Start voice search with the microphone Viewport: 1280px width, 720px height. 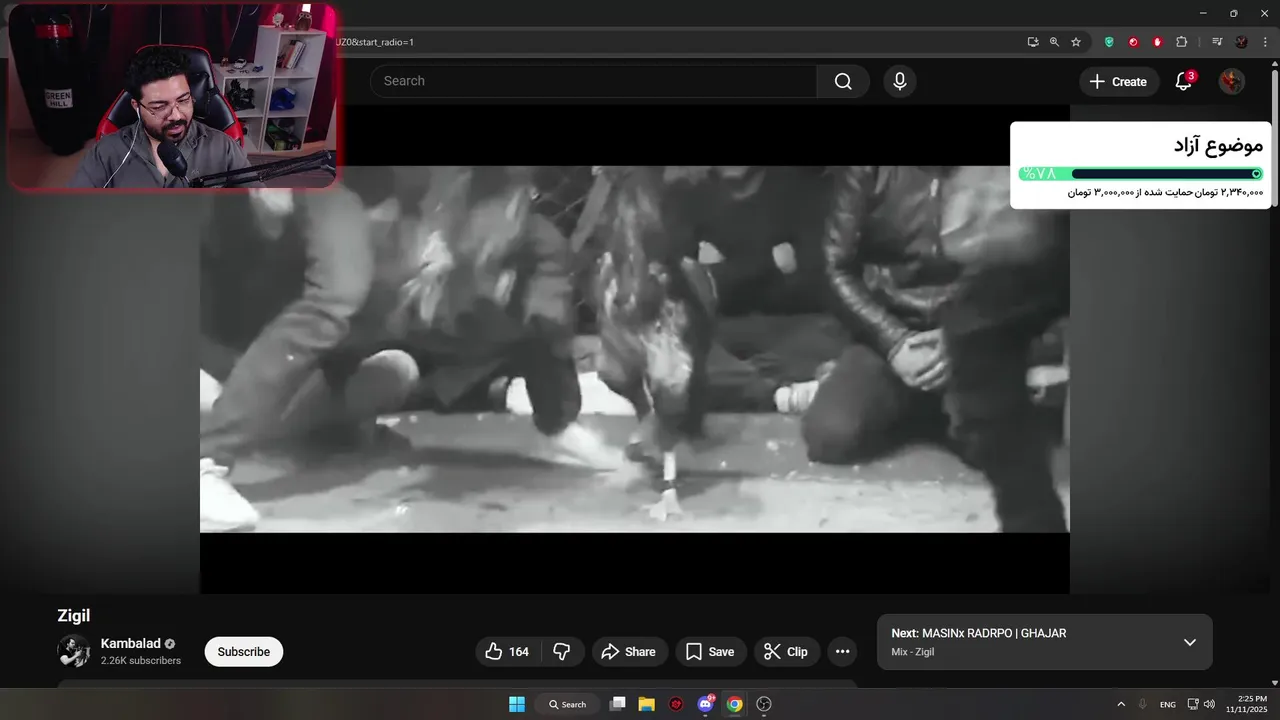(900, 81)
